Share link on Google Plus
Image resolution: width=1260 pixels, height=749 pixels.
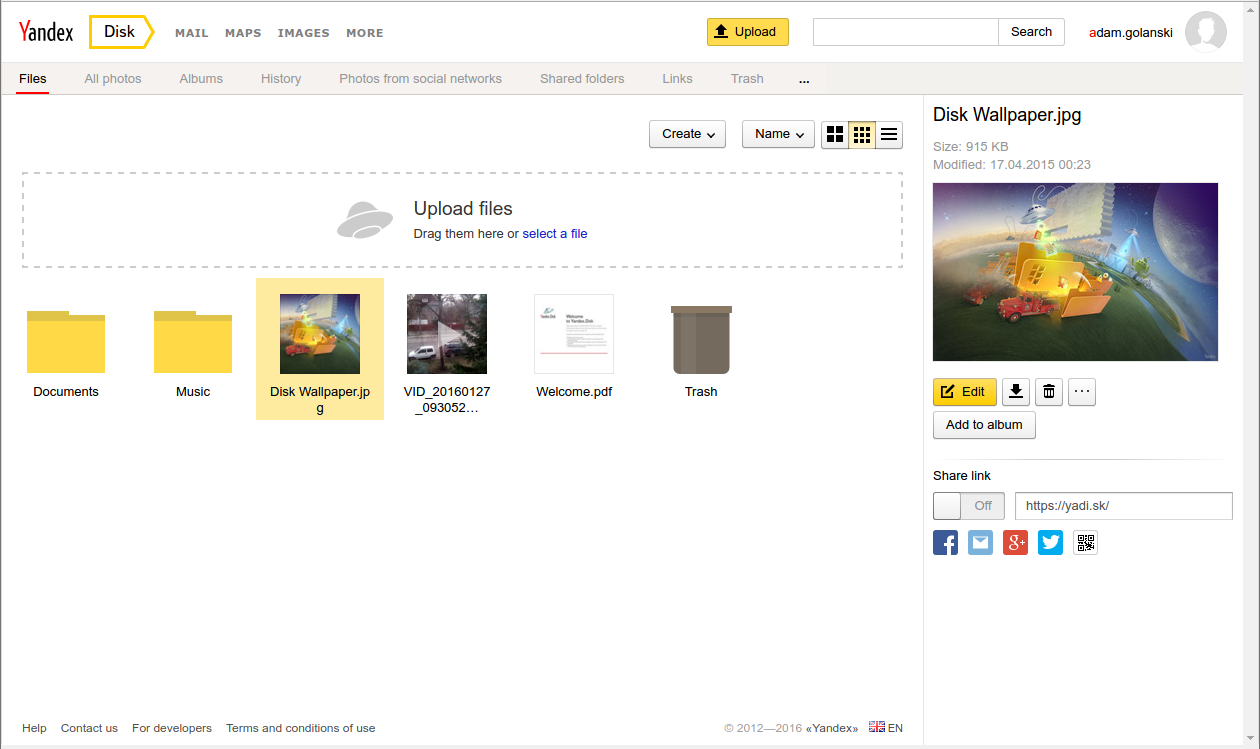click(1016, 543)
